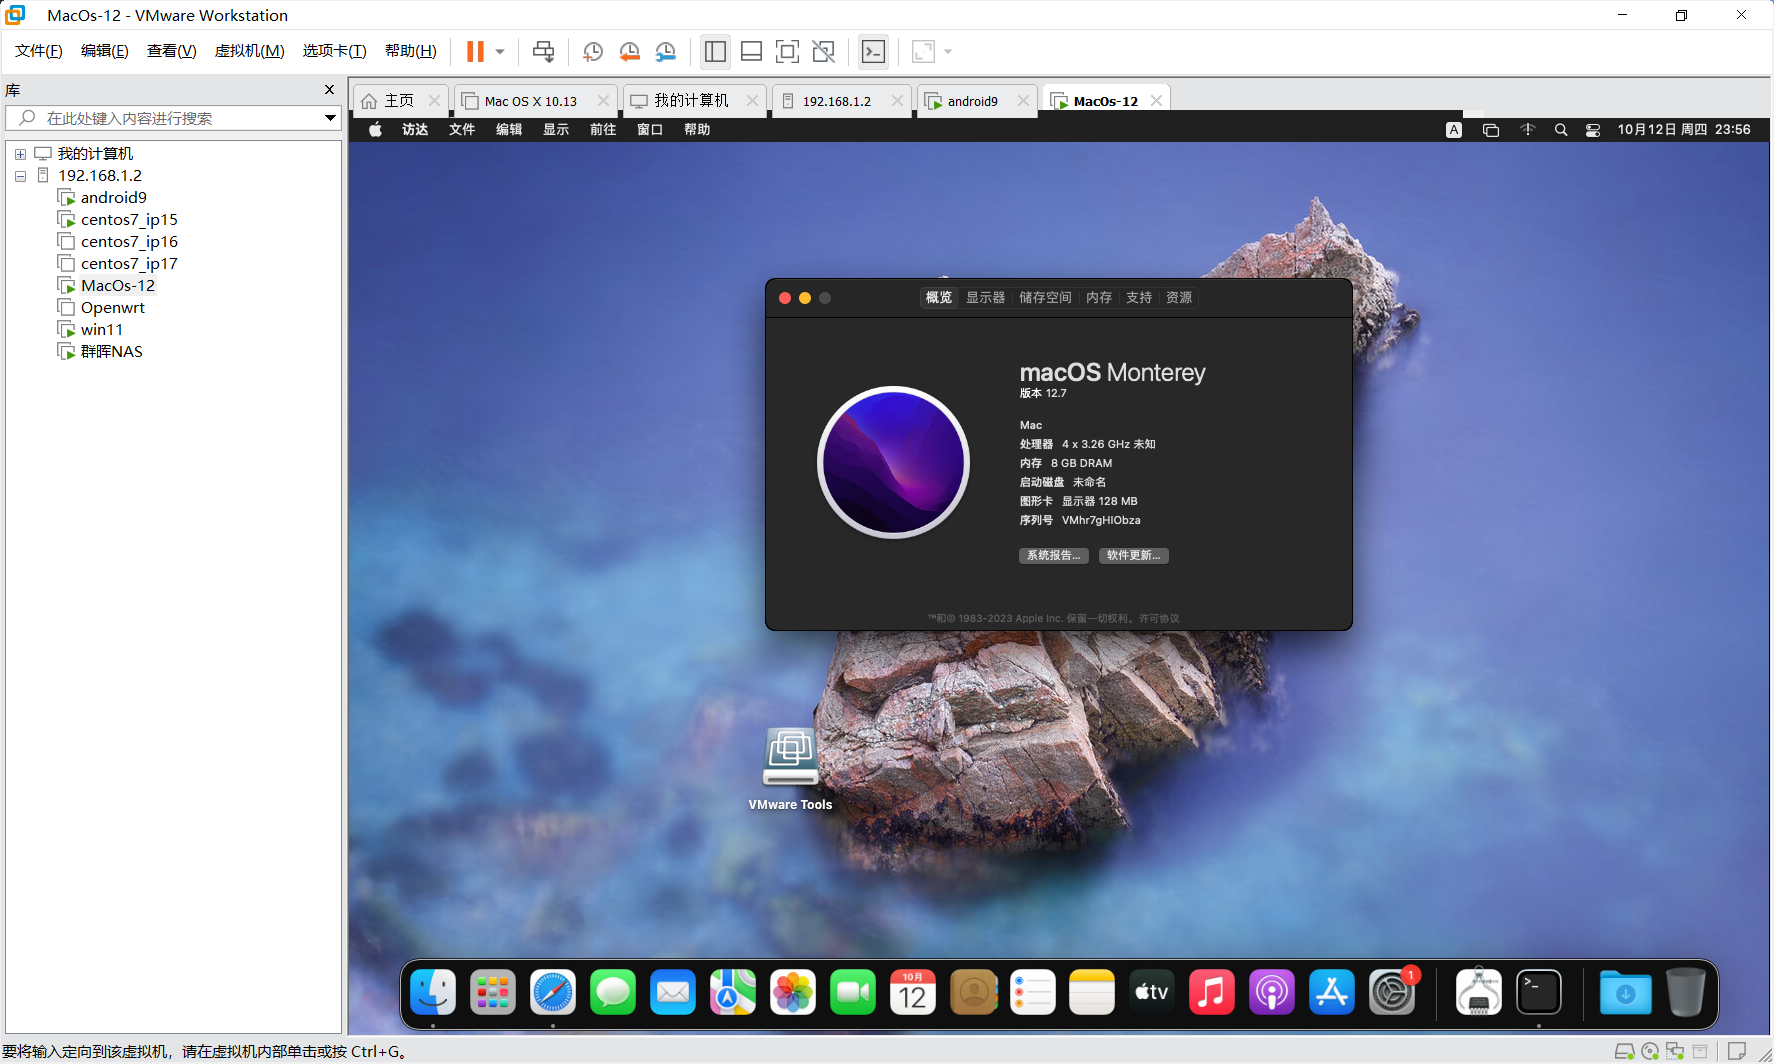Open Maps from the Dock
Image resolution: width=1774 pixels, height=1064 pixels.
coord(733,993)
